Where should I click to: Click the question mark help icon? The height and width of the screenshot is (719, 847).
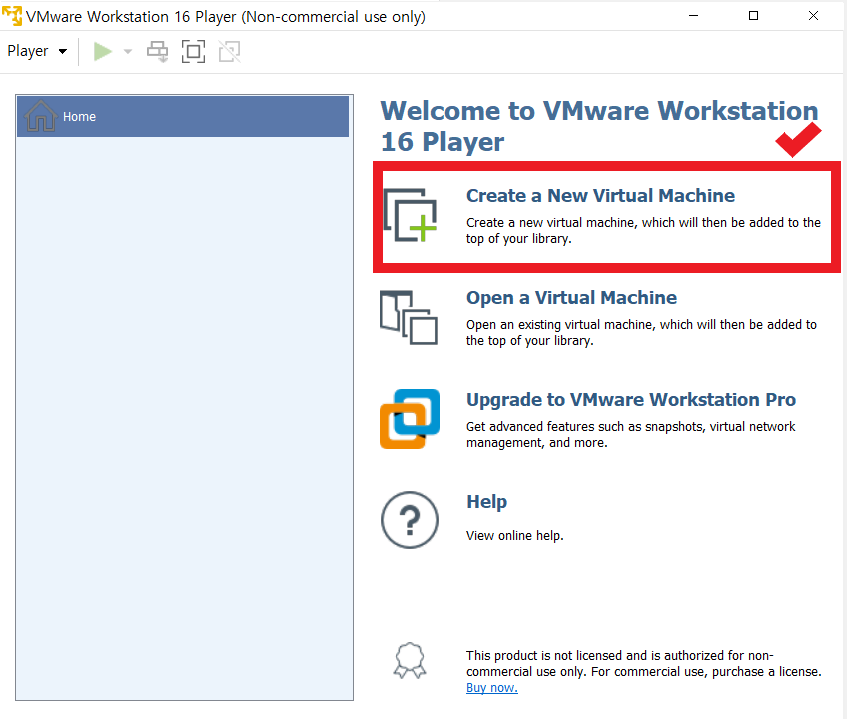410,520
